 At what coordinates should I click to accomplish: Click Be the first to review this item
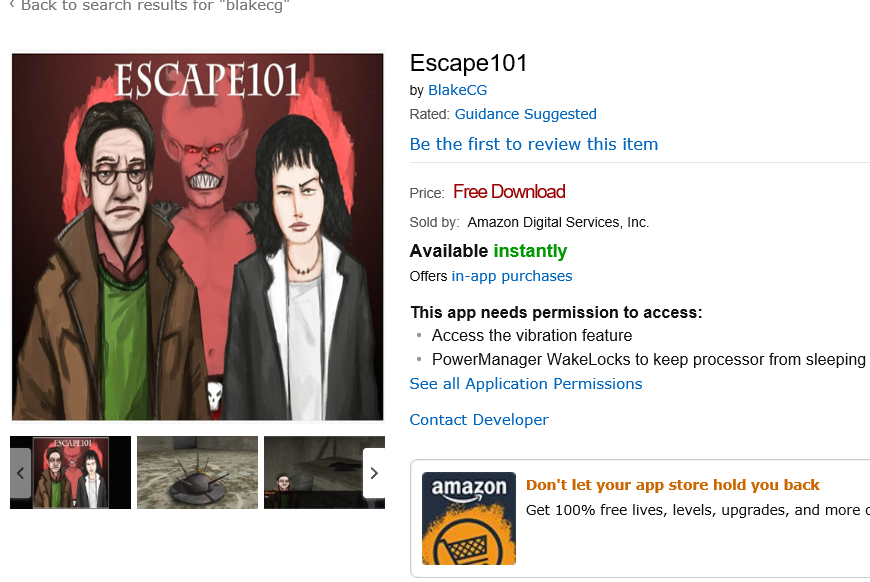pyautogui.click(x=534, y=144)
